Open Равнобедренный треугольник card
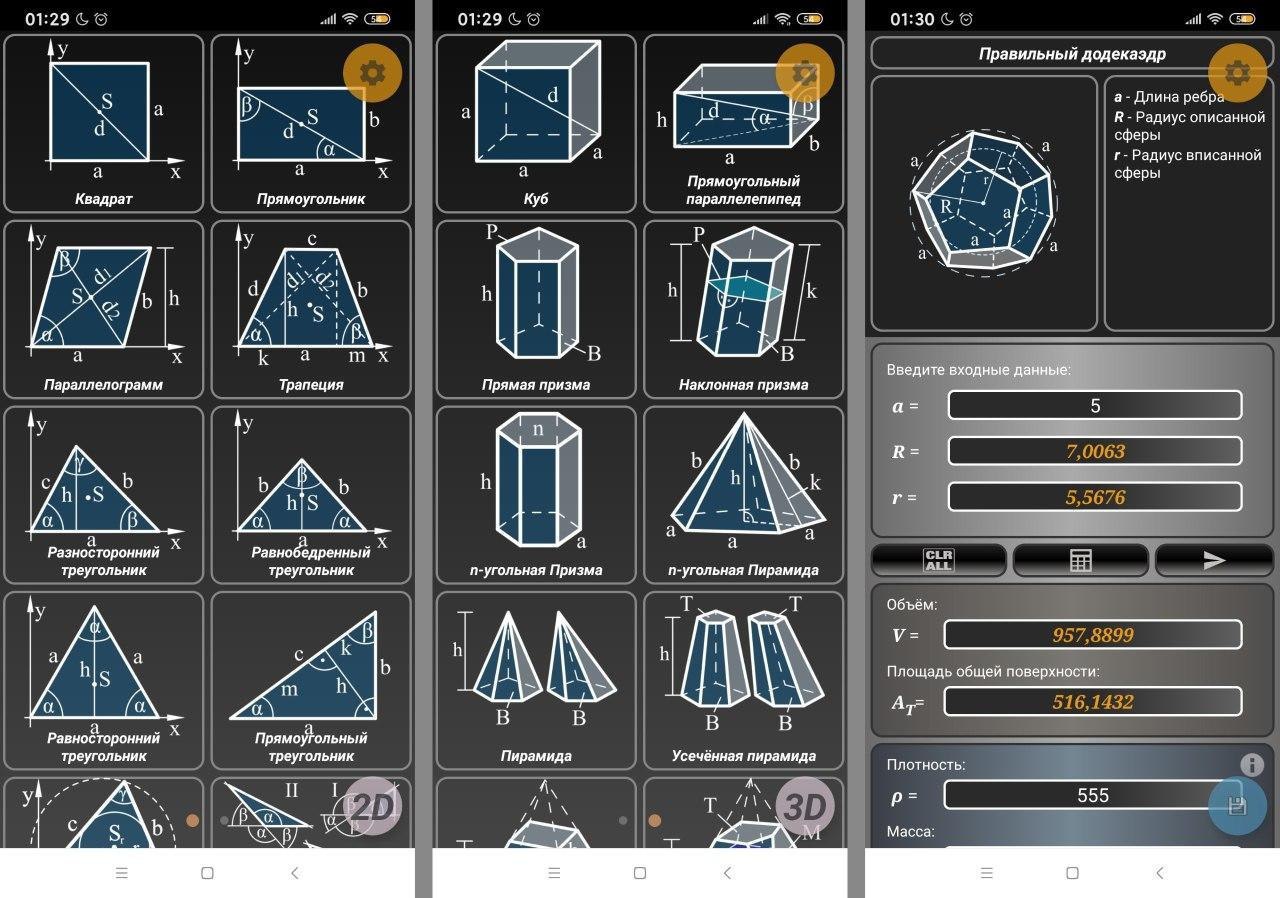Image resolution: width=1280 pixels, height=898 pixels. (311, 495)
